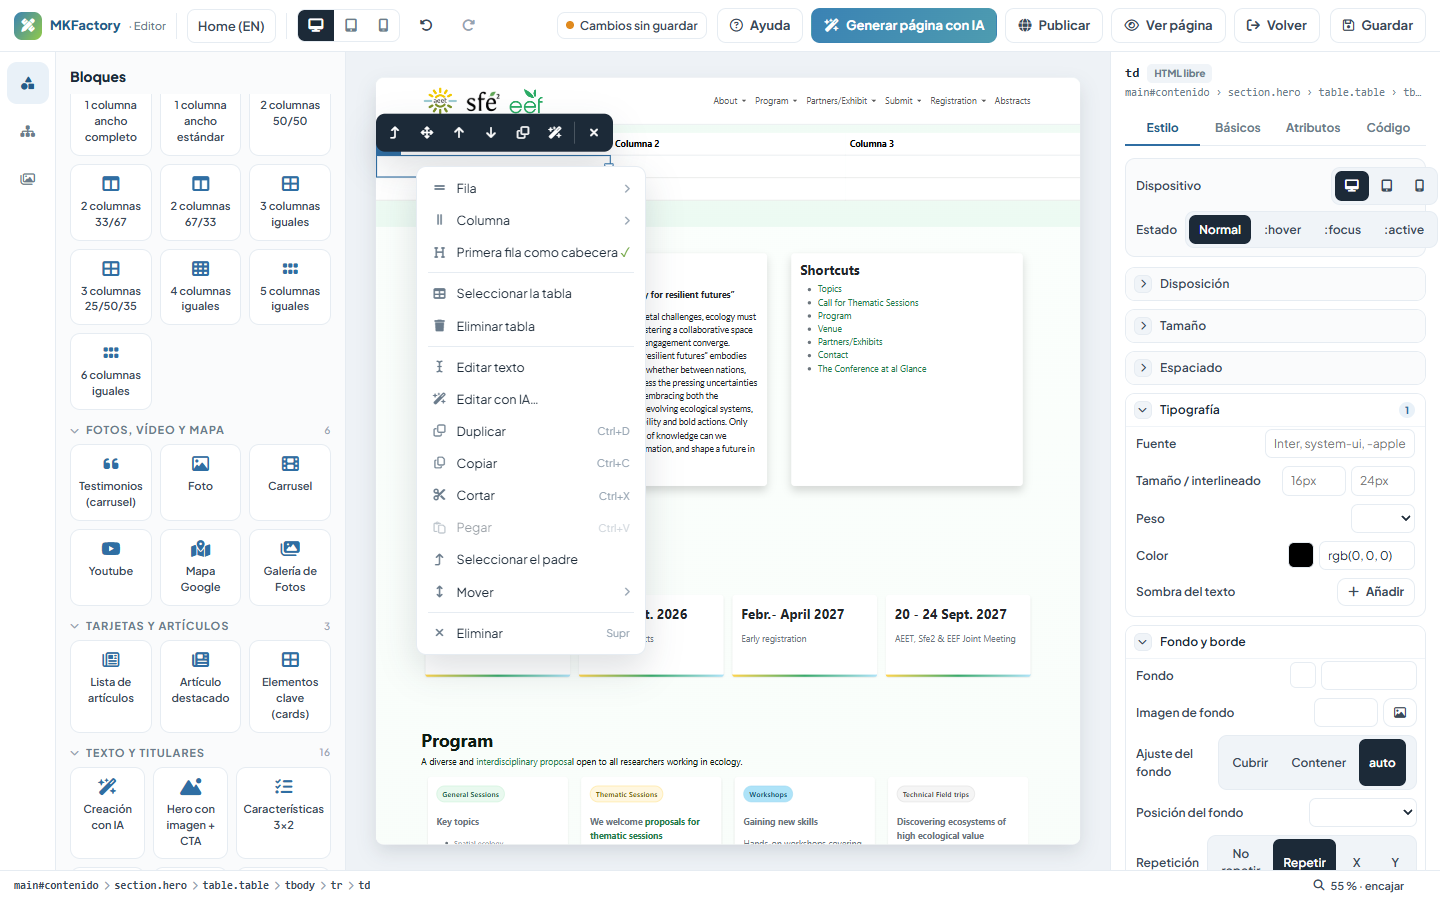
Task: Open the media gallery sidebar icon
Action: [28, 179]
